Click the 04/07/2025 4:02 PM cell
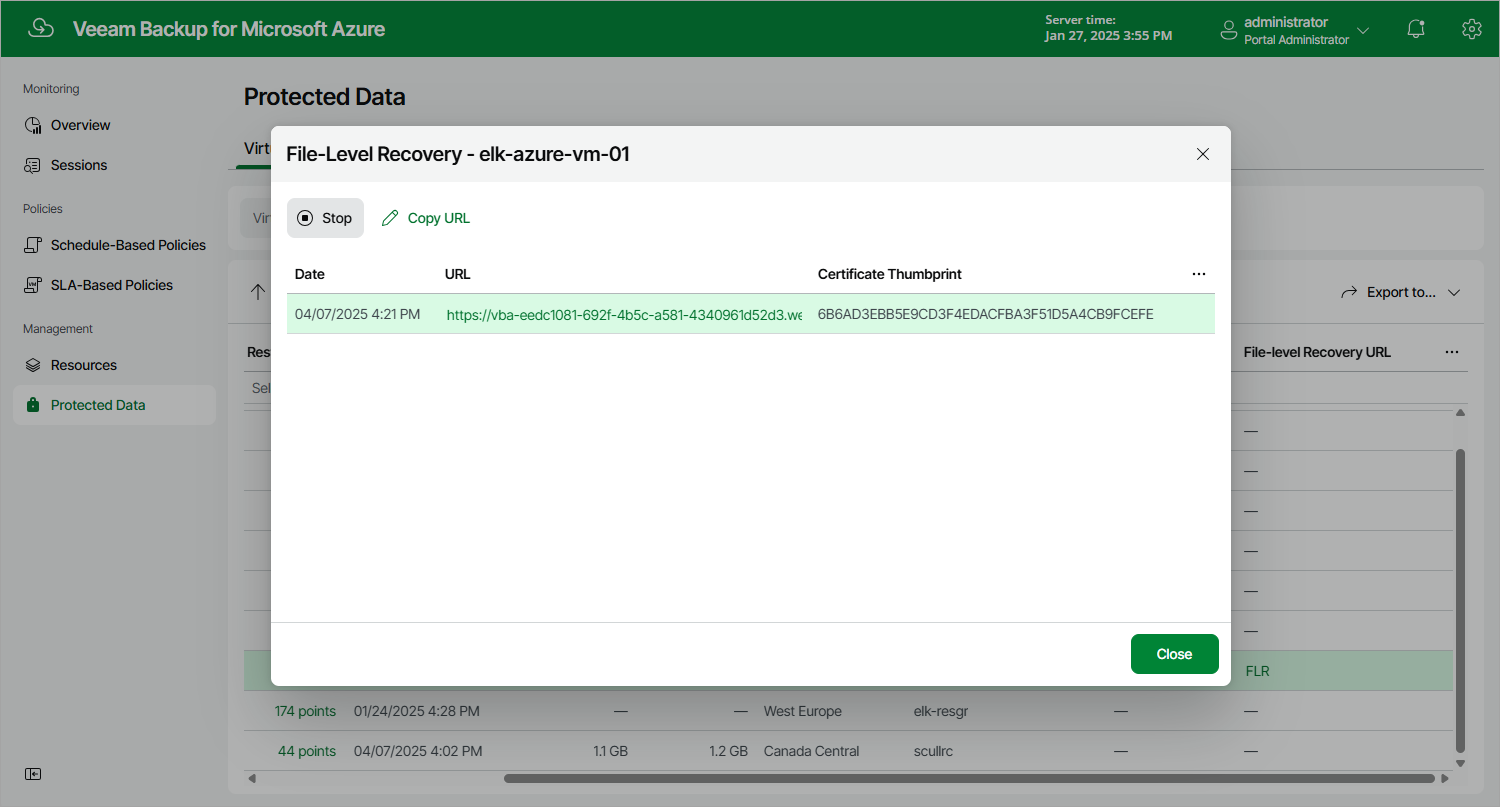This screenshot has width=1500, height=807. pyautogui.click(x=418, y=751)
